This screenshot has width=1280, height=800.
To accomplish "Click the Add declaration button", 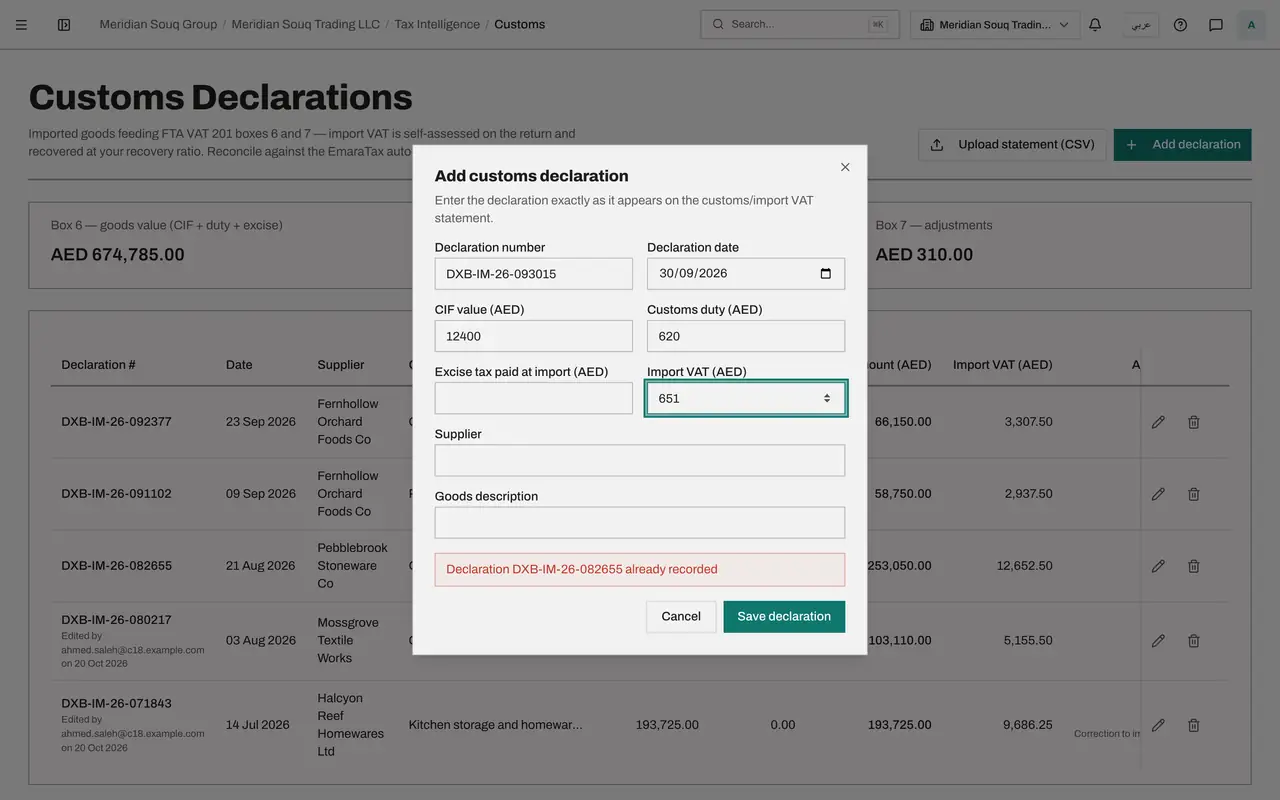I will 1182,145.
